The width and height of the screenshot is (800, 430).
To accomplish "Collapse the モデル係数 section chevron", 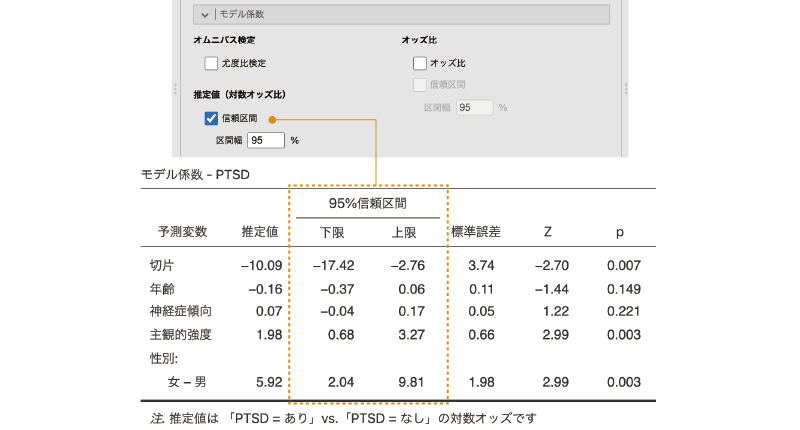I will click(205, 15).
